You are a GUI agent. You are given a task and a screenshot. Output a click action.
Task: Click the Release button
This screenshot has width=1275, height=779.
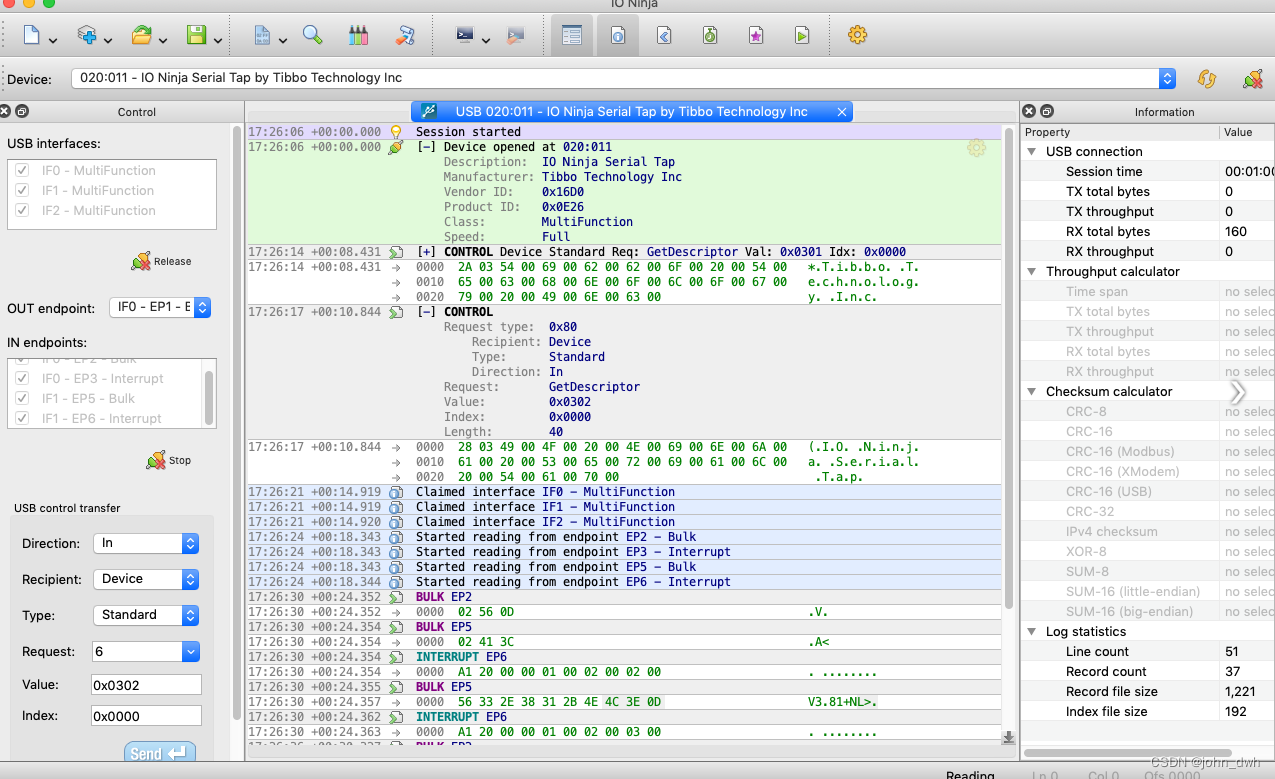161,261
